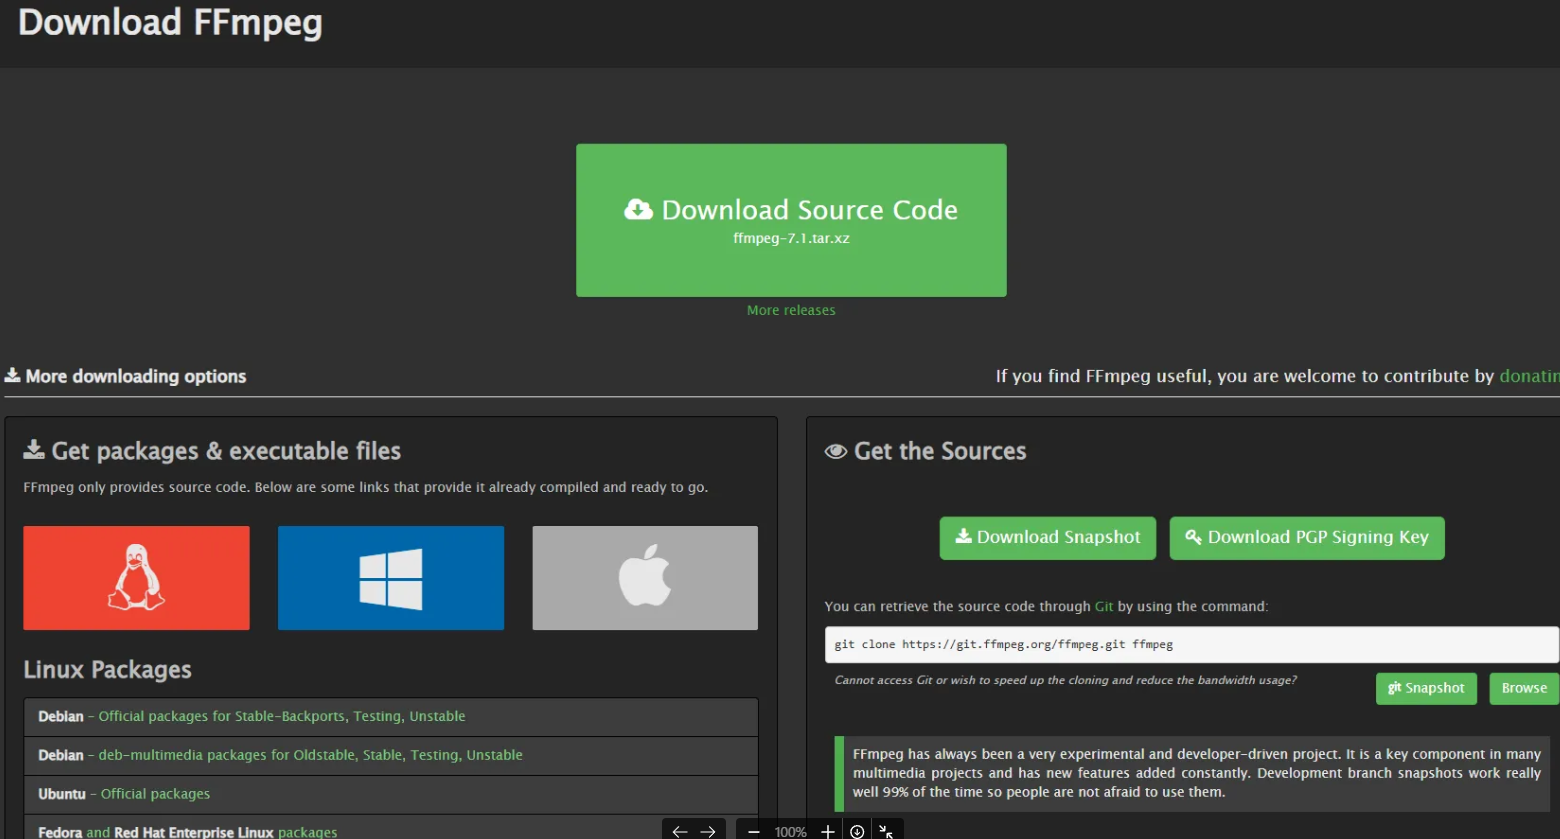The height and width of the screenshot is (839, 1560).
Task: Open the Linux packages tile with penguin icon
Action: click(x=136, y=578)
